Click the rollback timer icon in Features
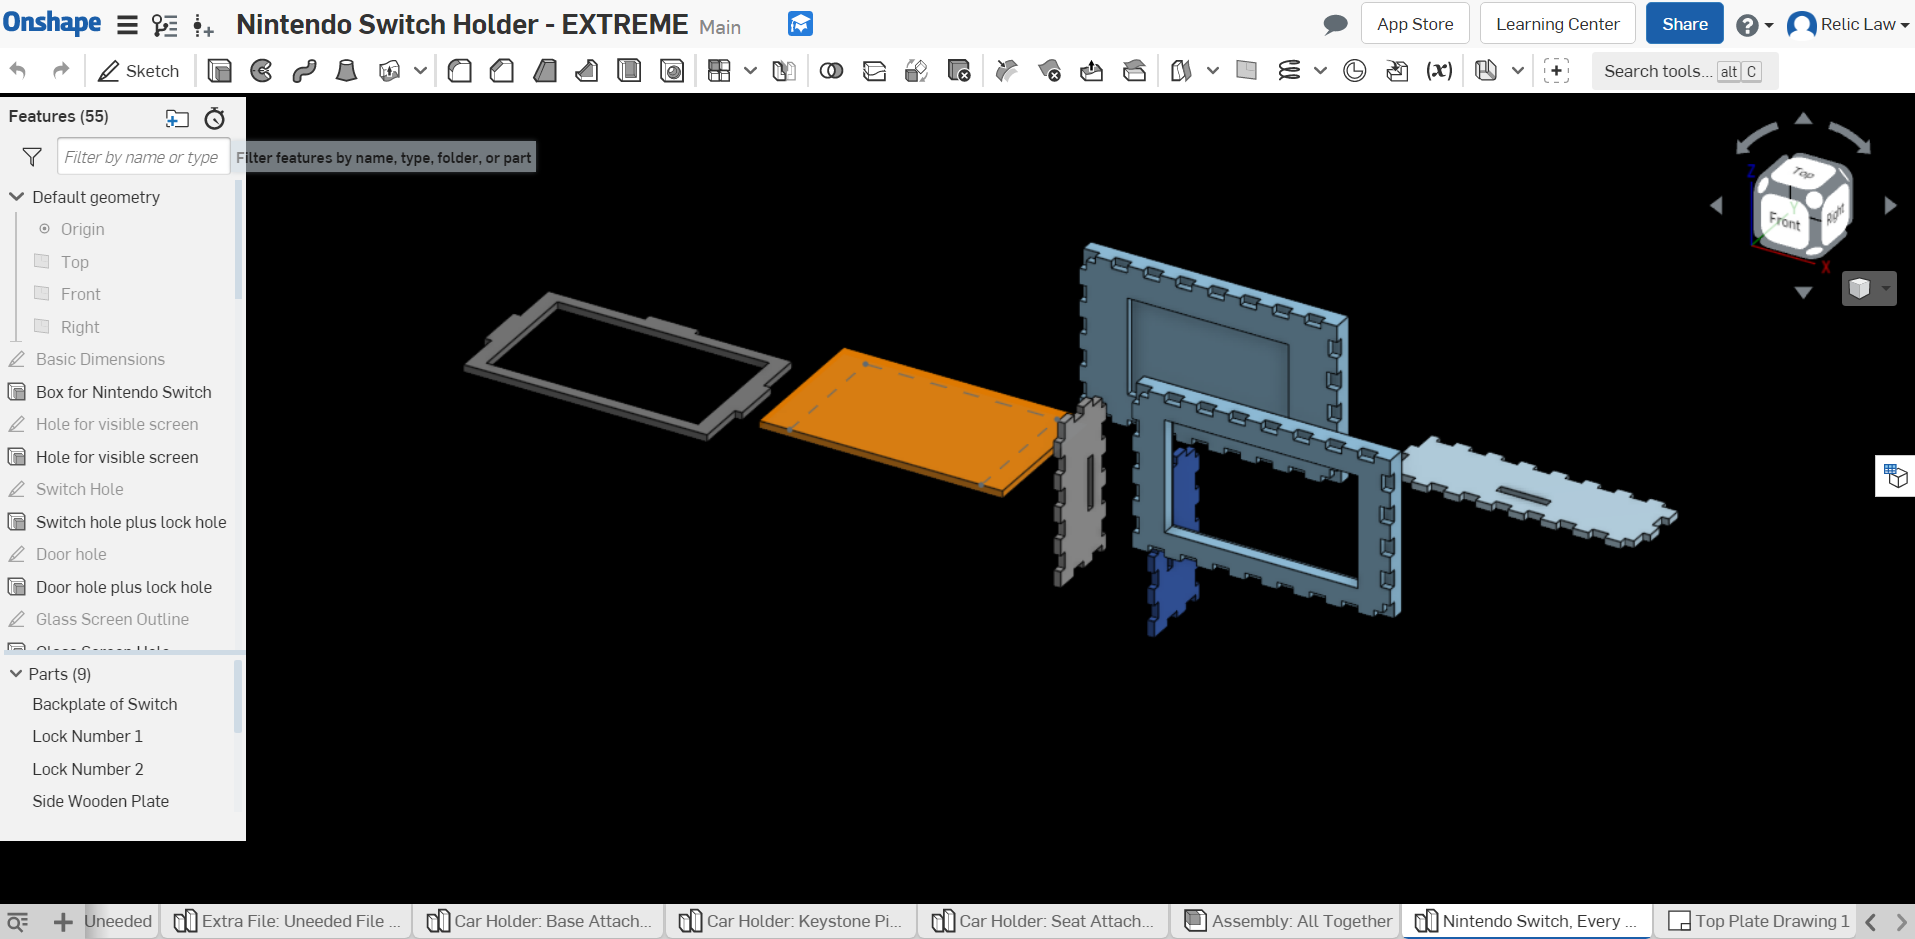Screen dimensions: 1915x939 coord(215,118)
